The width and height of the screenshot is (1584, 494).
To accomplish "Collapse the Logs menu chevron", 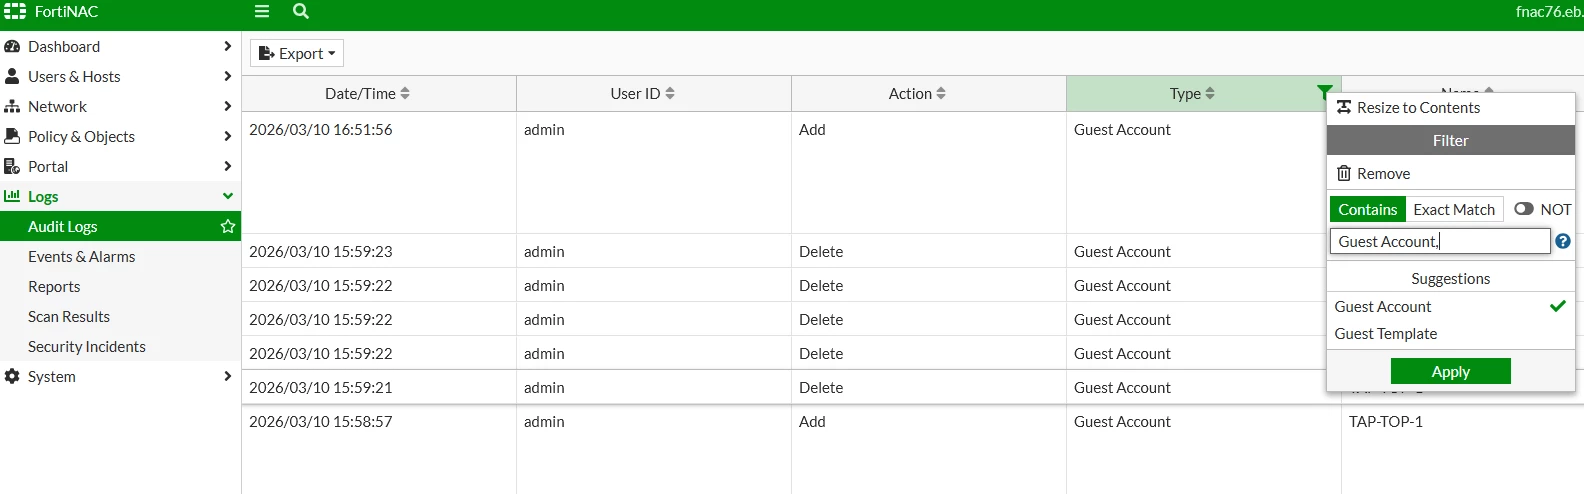I will [228, 196].
